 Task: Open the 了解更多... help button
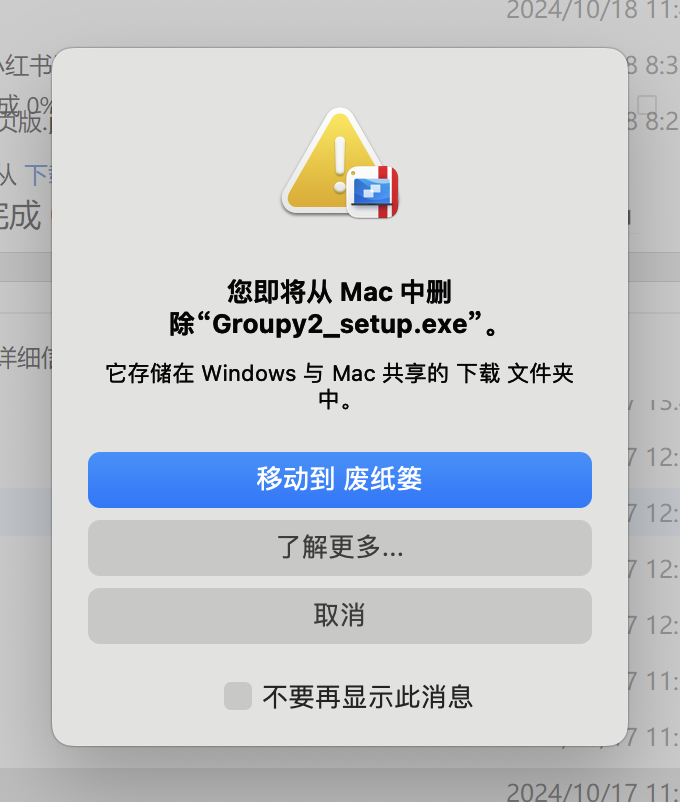[x=340, y=548]
